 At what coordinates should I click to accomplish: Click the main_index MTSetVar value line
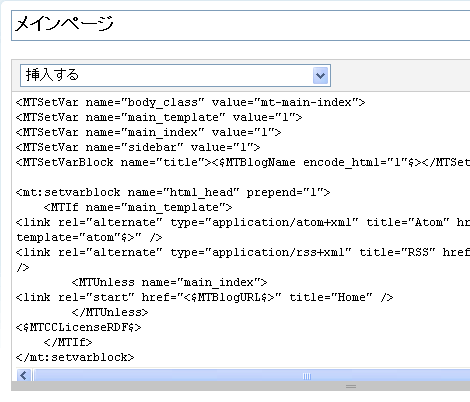(148, 132)
